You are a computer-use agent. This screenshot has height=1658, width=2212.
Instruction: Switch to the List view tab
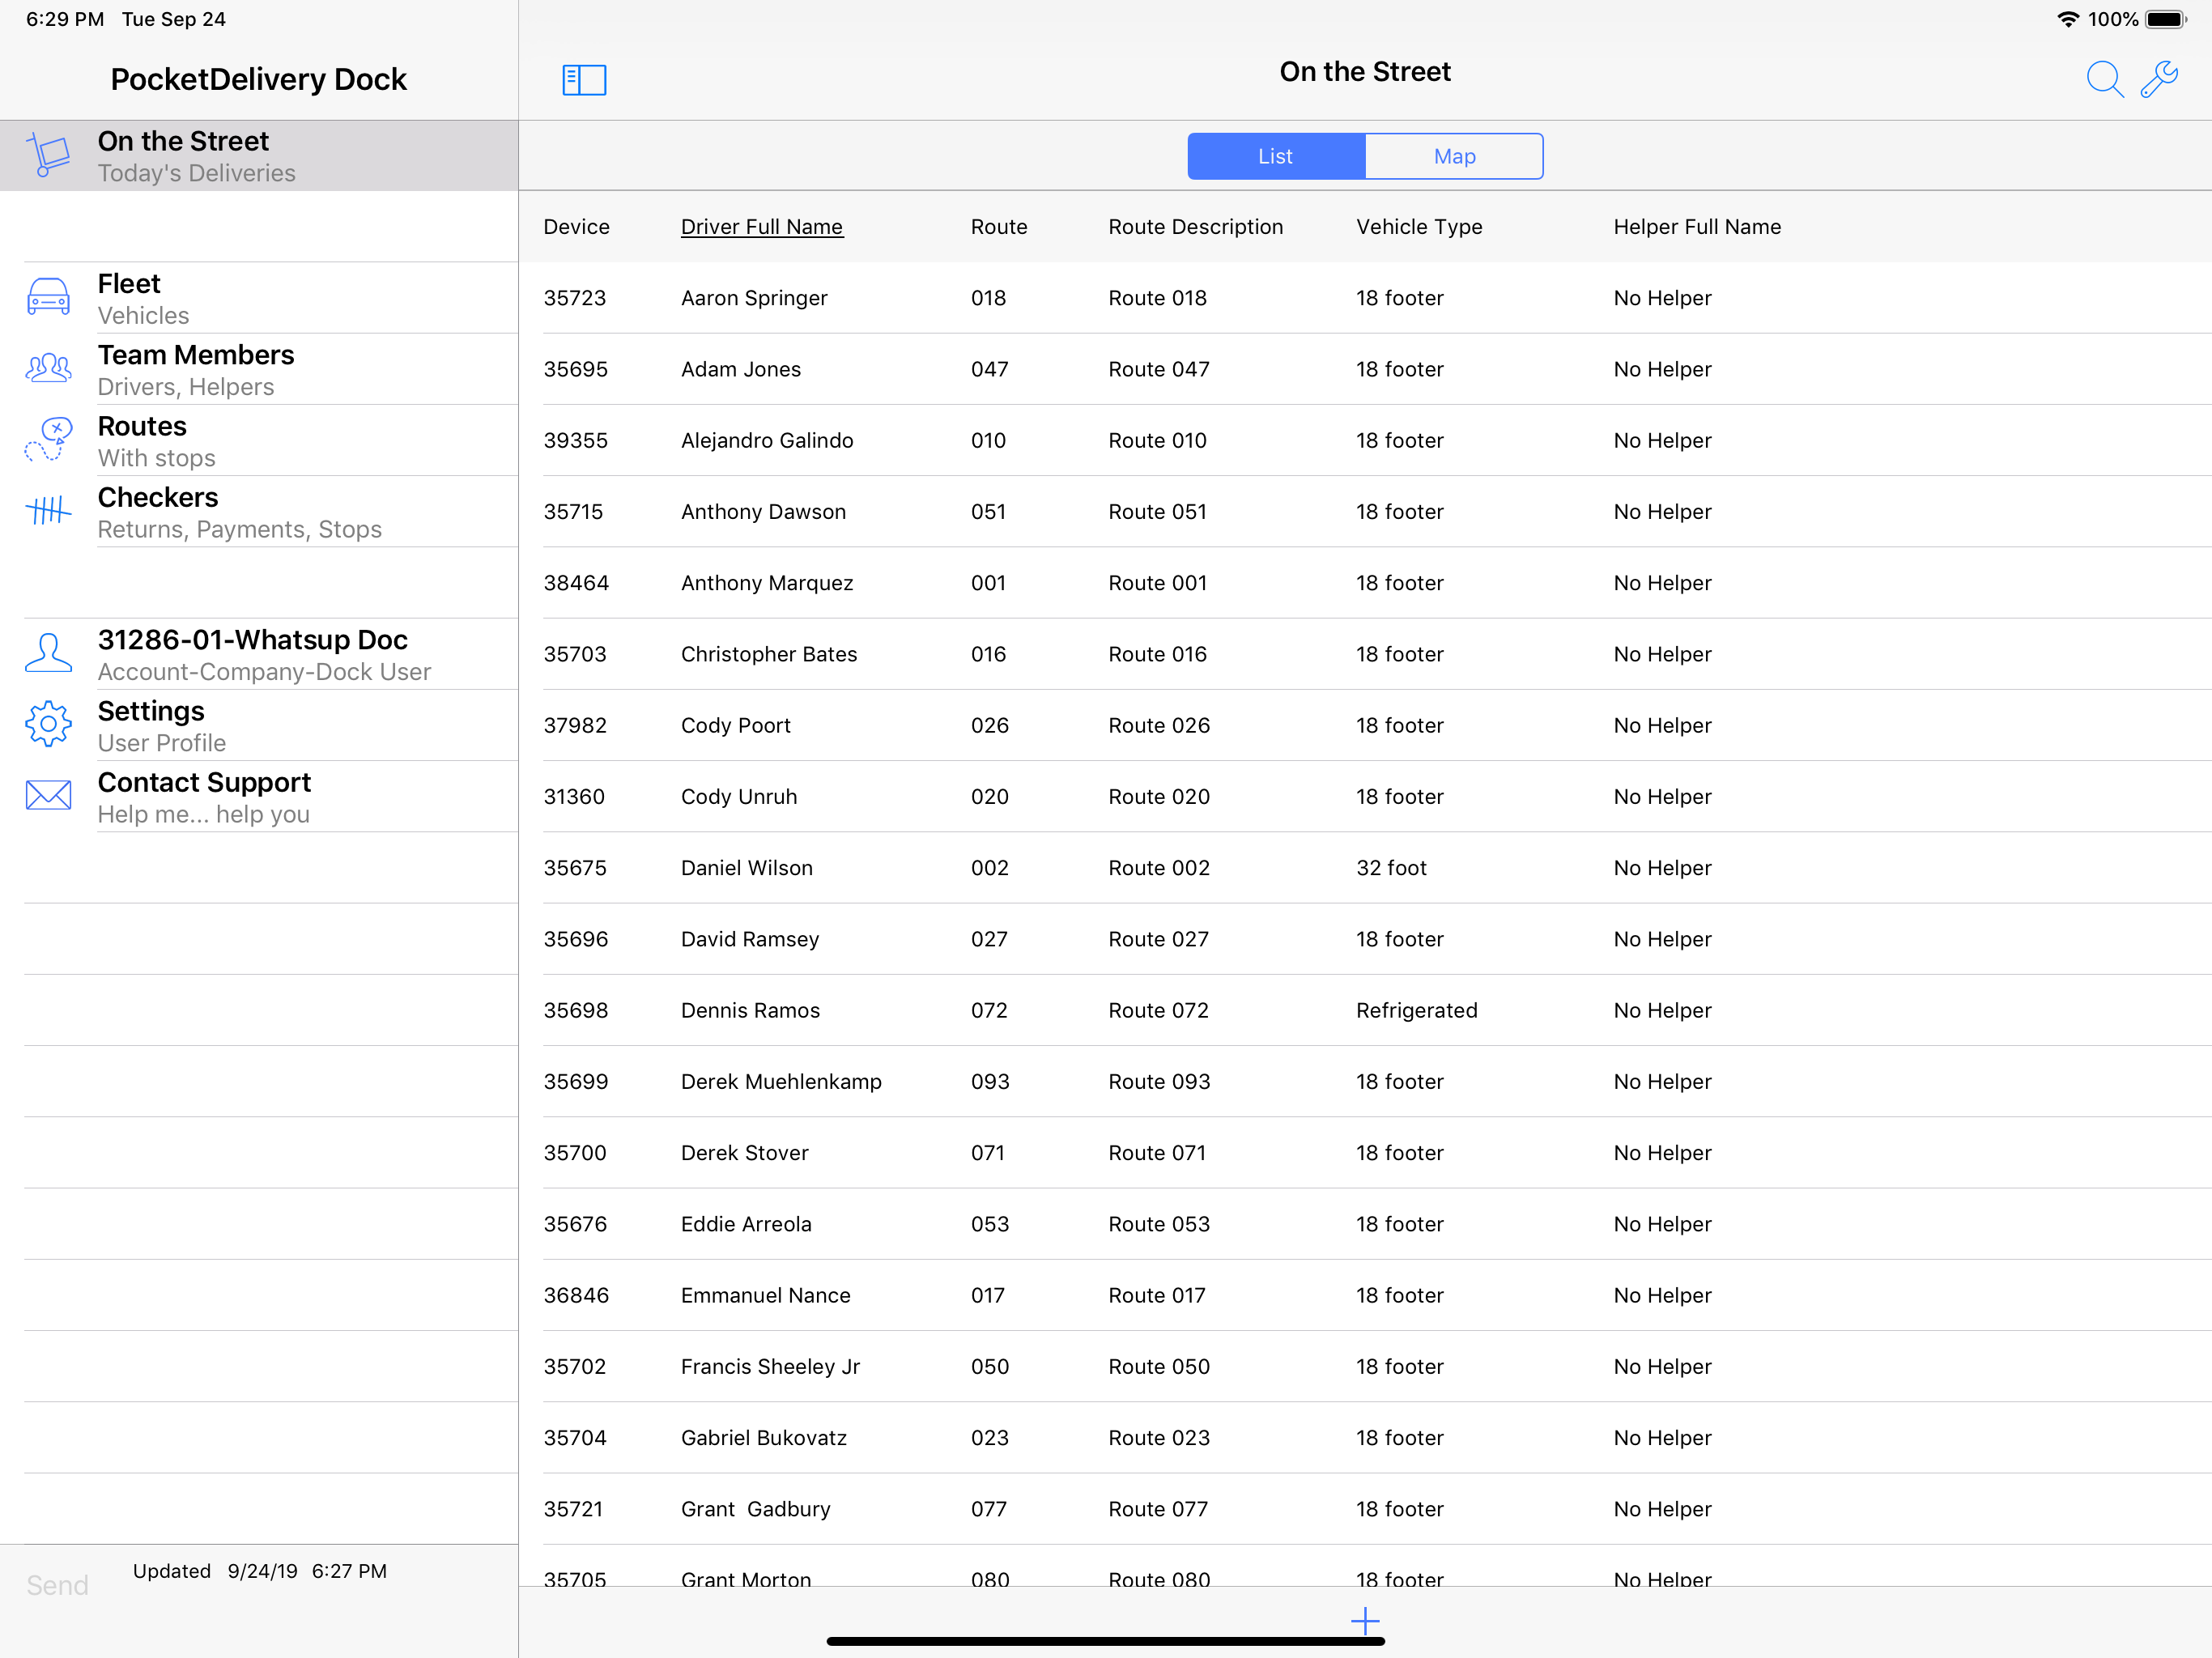pyautogui.click(x=1276, y=156)
